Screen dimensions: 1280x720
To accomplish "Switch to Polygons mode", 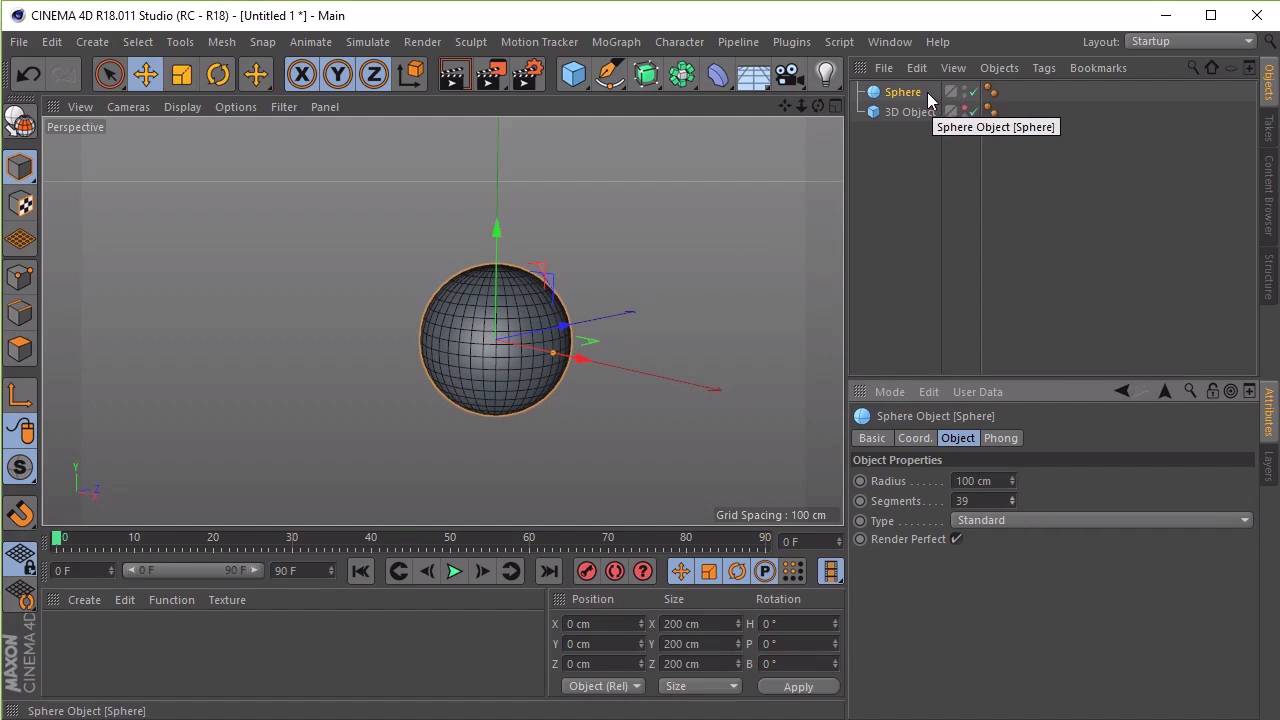I will point(20,349).
